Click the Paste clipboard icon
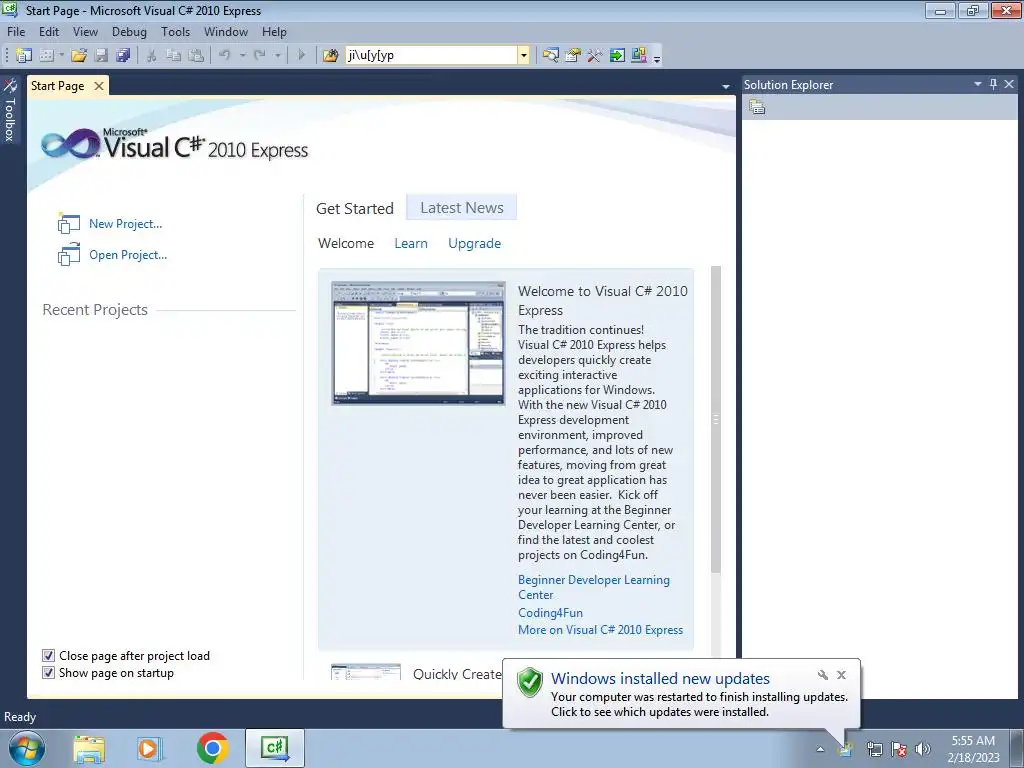Image resolution: width=1024 pixels, height=768 pixels. [x=195, y=56]
